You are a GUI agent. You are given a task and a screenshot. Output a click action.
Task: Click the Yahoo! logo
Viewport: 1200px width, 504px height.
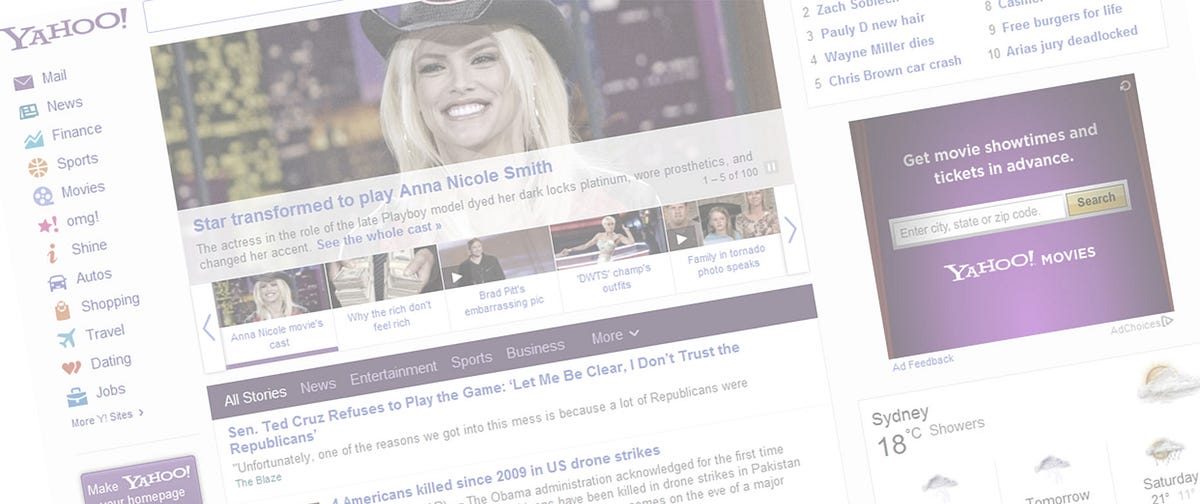point(64,30)
